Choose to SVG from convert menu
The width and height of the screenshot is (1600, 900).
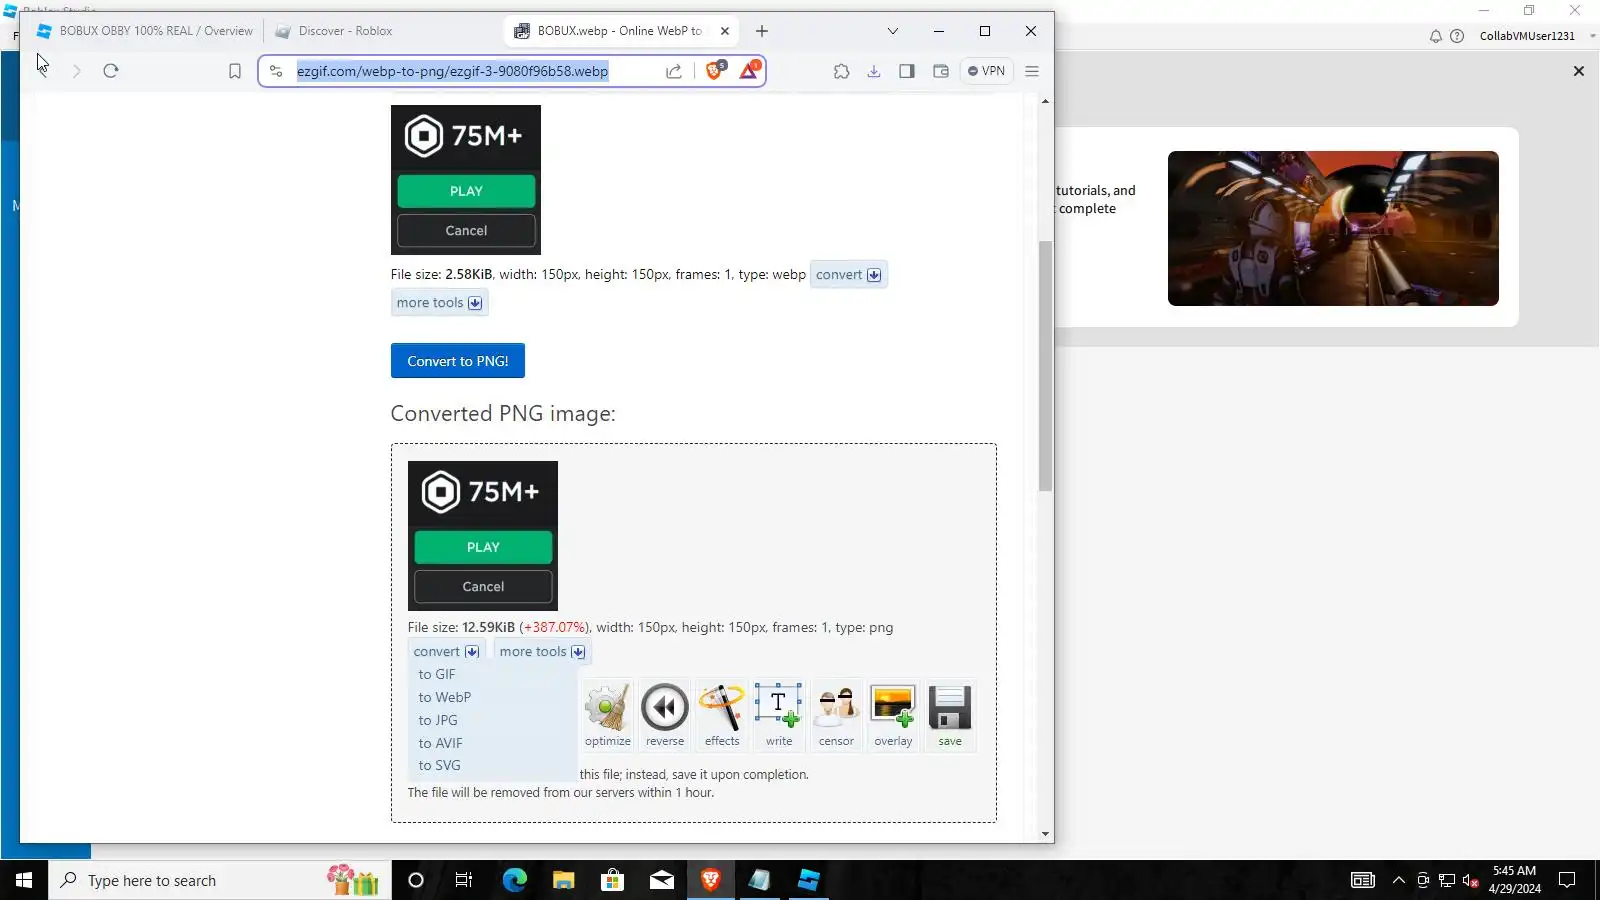[440, 766]
